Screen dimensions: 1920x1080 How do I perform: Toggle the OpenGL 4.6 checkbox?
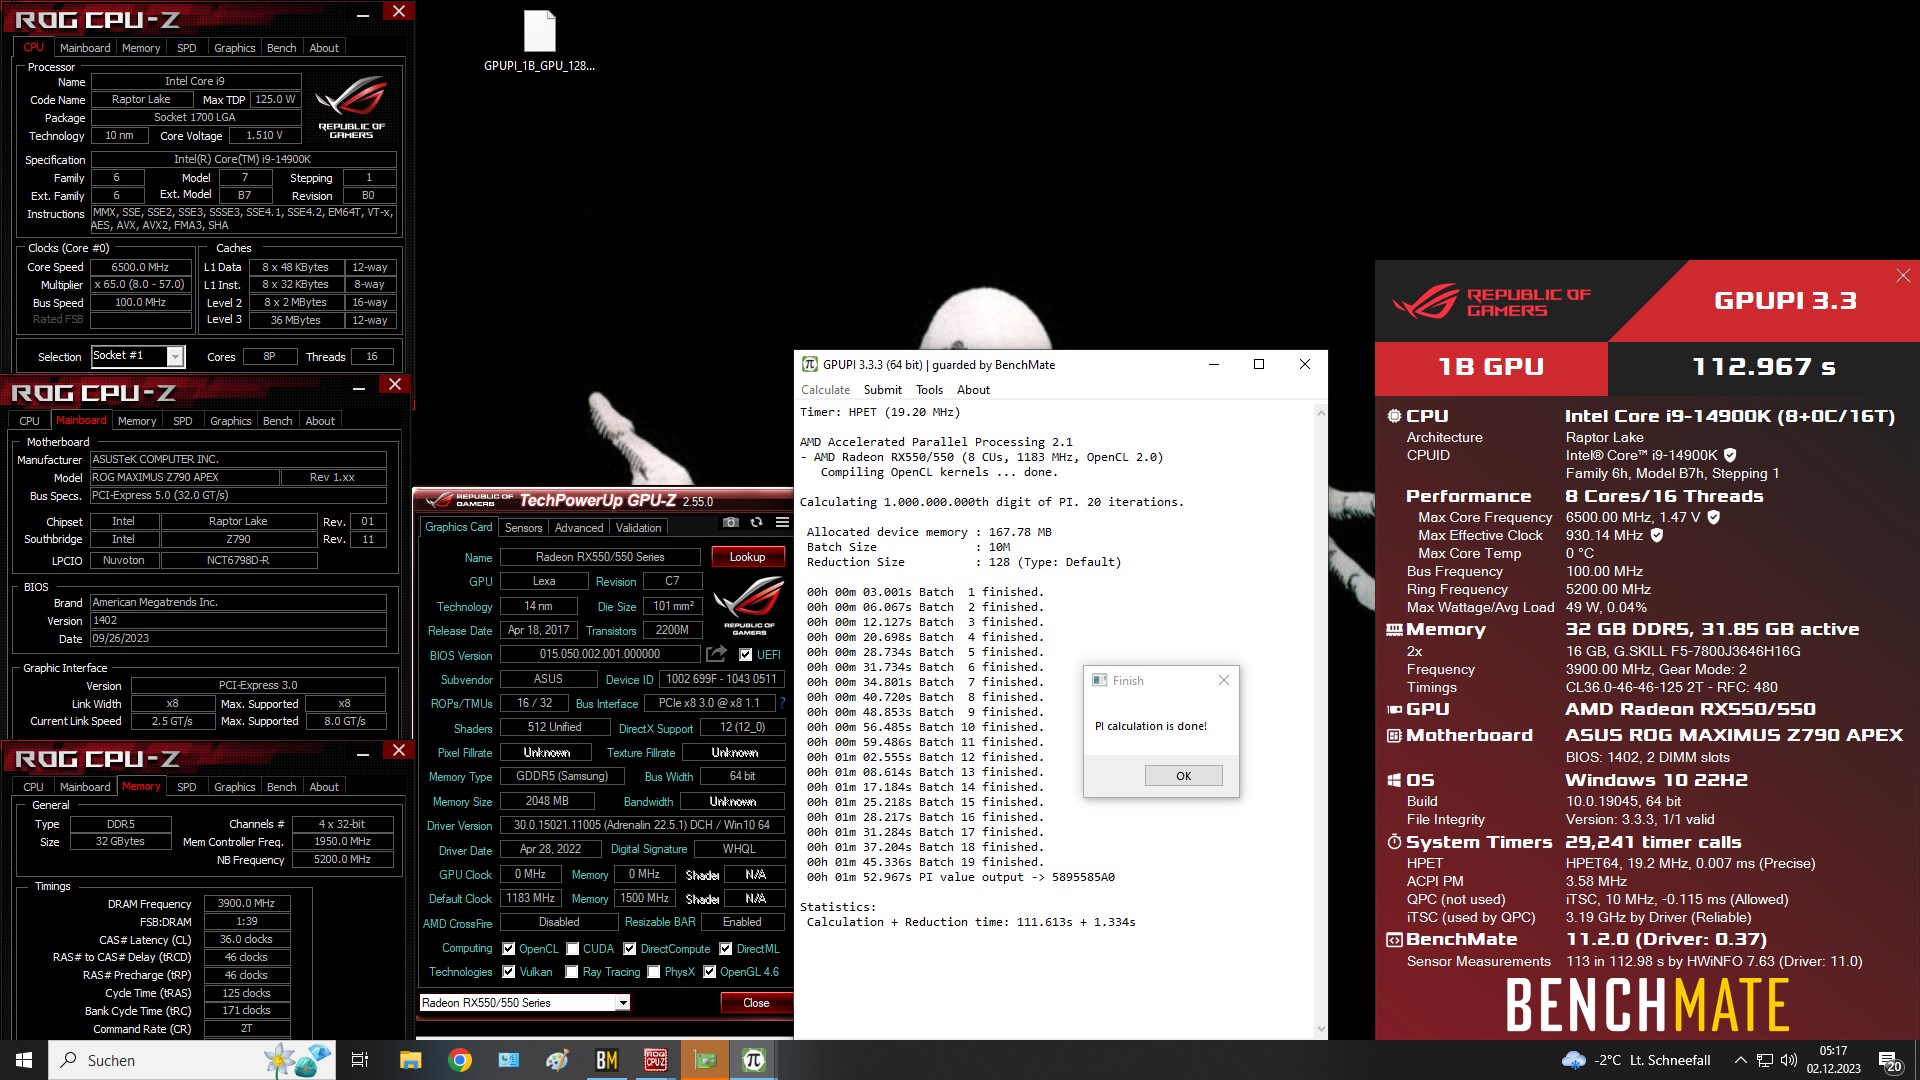tap(710, 972)
